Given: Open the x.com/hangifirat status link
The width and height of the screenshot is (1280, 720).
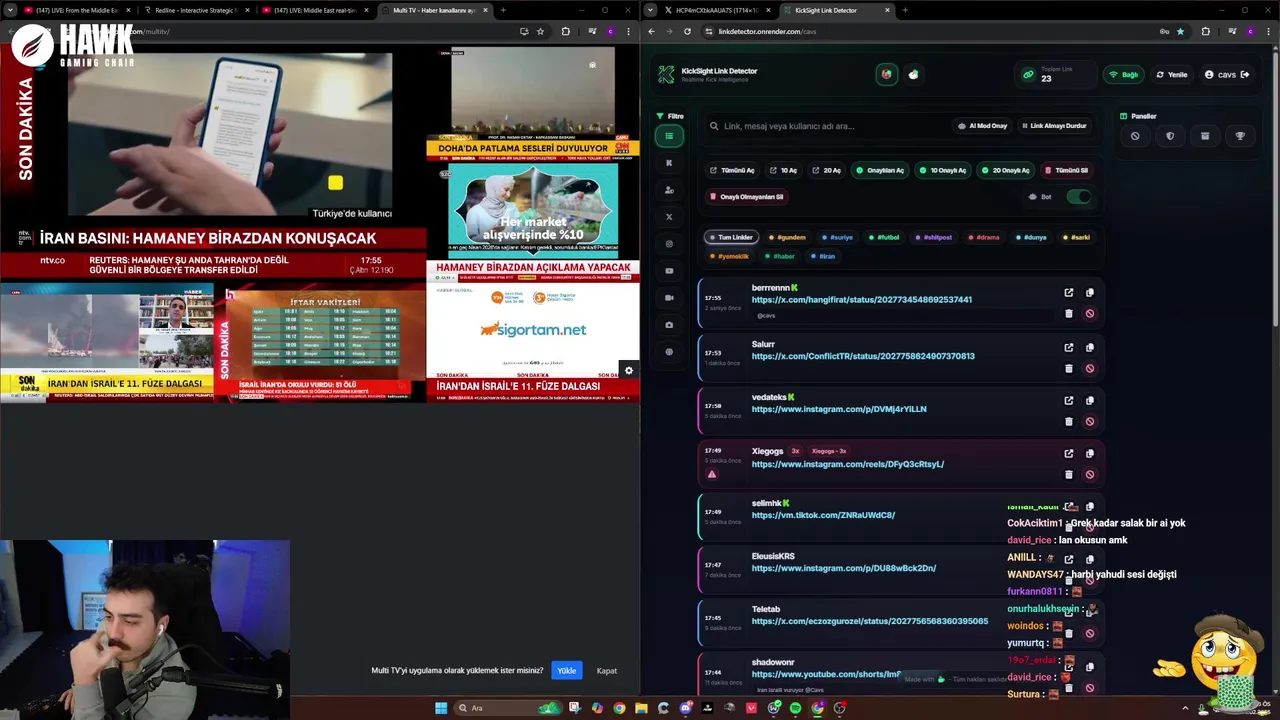Looking at the screenshot, I should pyautogui.click(x=861, y=300).
